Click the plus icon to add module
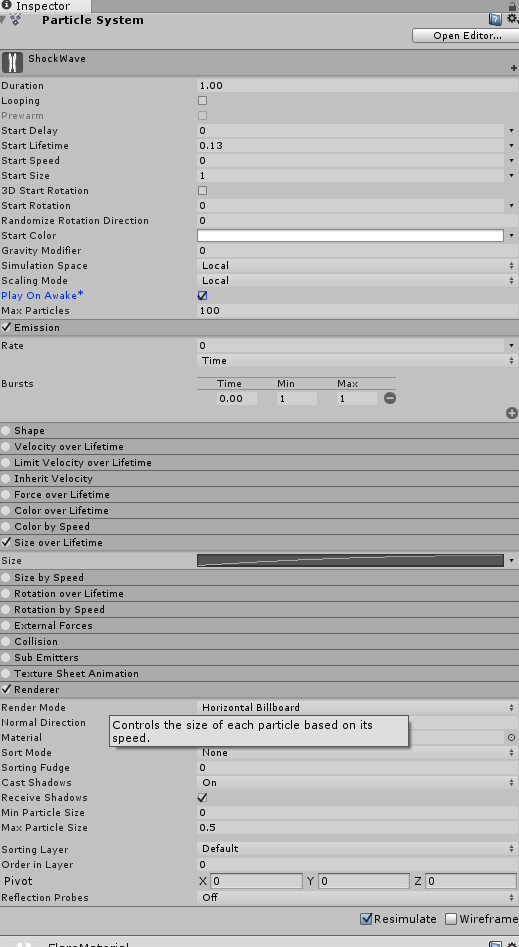The height and width of the screenshot is (947, 519). tap(514, 68)
